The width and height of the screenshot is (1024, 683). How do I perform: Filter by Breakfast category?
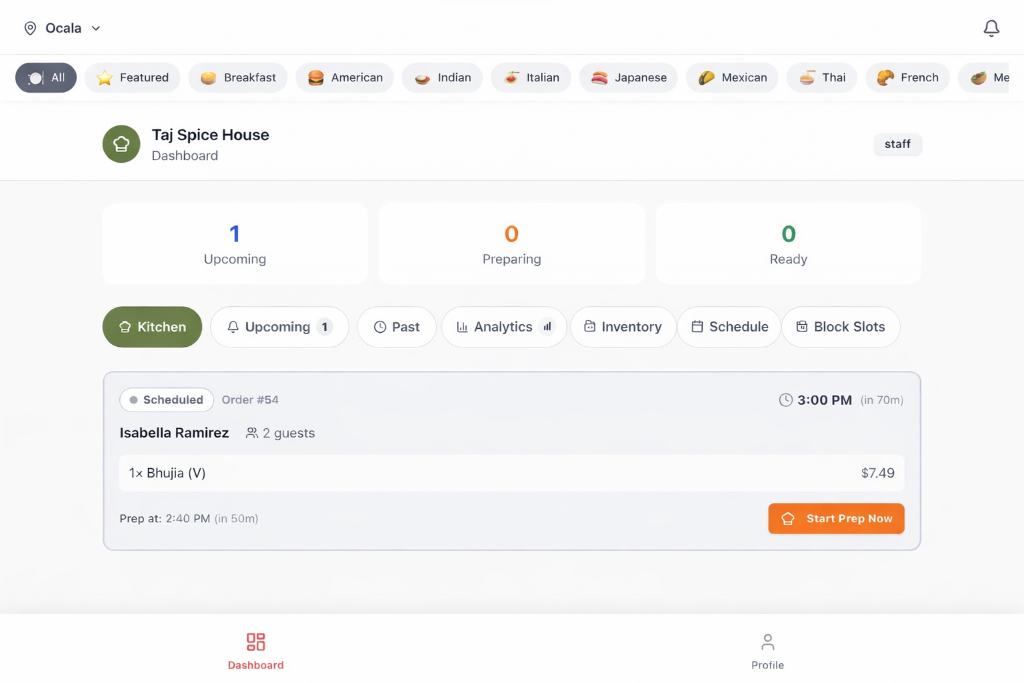(238, 78)
